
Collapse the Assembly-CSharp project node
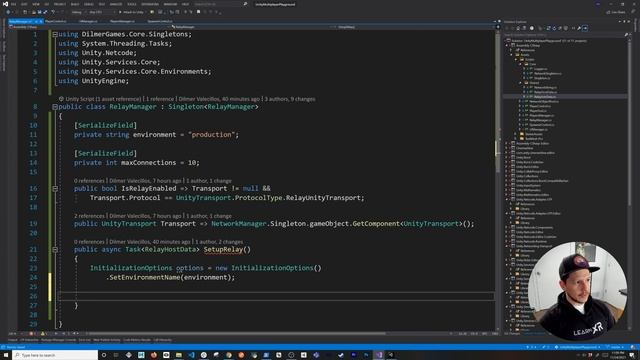pyautogui.click(x=506, y=46)
